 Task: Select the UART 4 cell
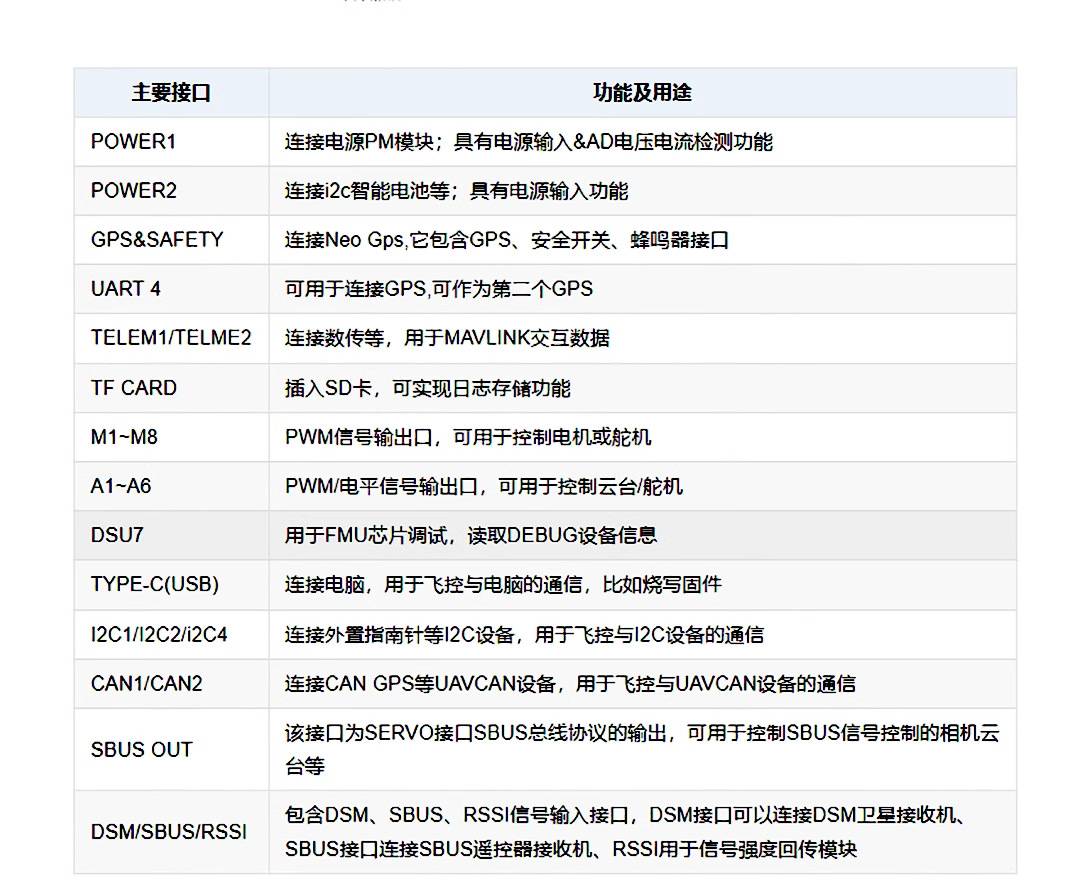(126, 289)
